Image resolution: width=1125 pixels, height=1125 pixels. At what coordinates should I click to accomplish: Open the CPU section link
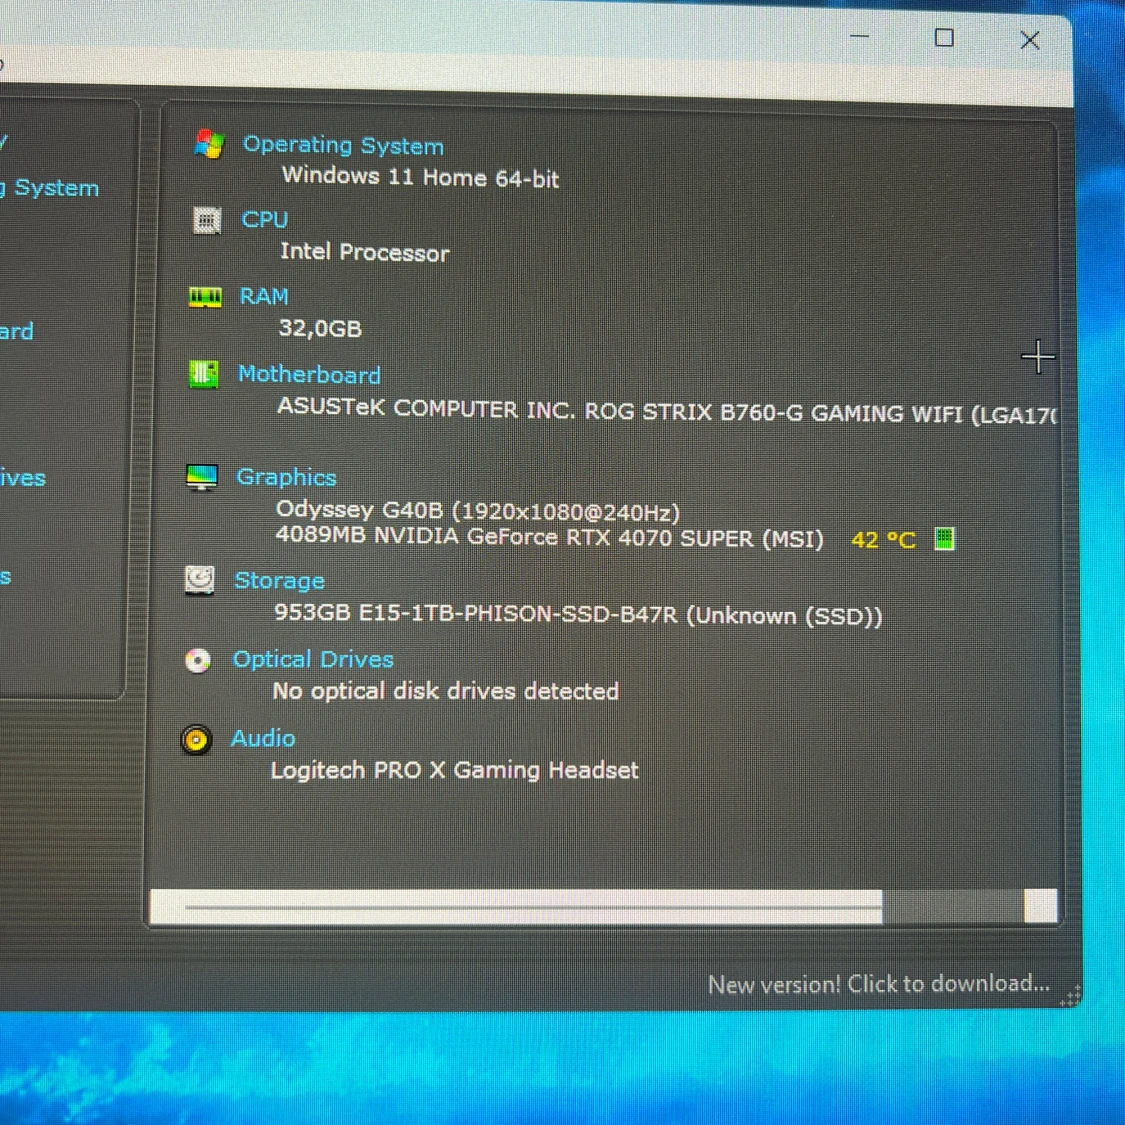point(265,219)
